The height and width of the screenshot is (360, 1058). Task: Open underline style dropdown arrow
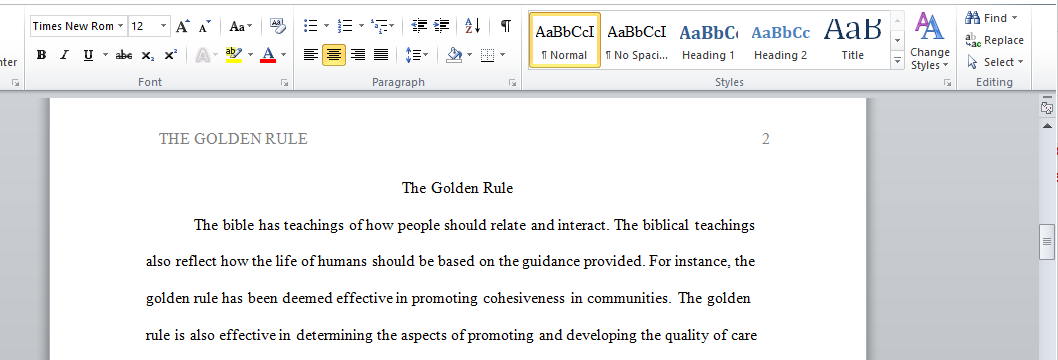pyautogui.click(x=105, y=55)
